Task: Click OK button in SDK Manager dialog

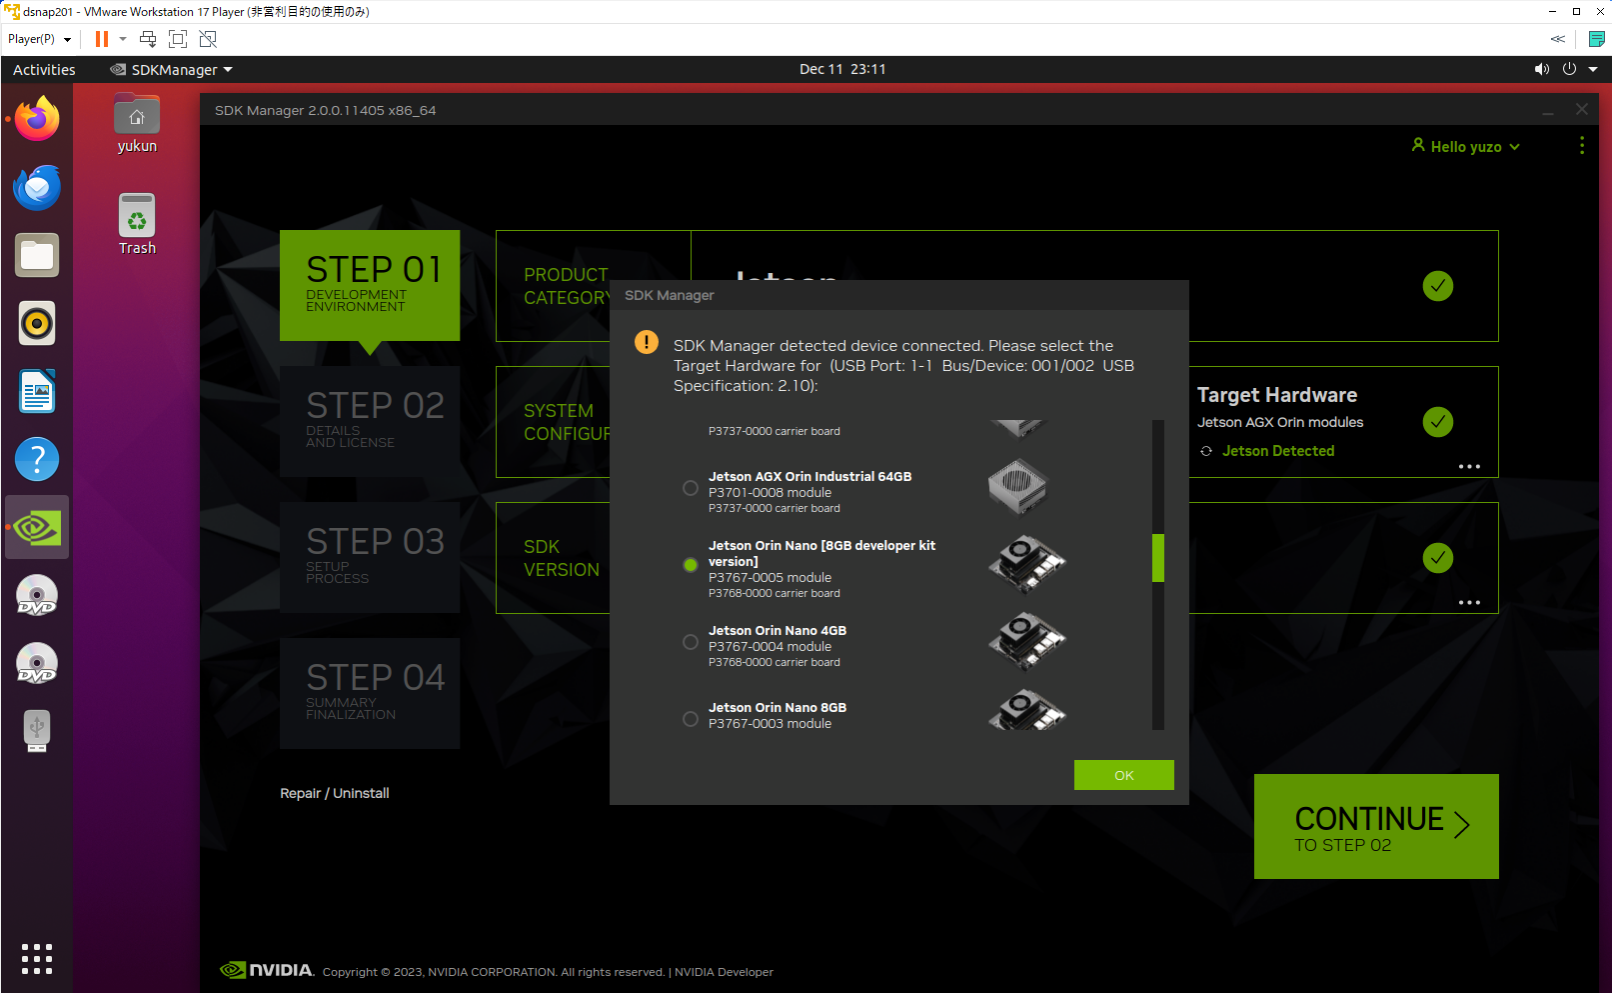Action: (x=1124, y=775)
